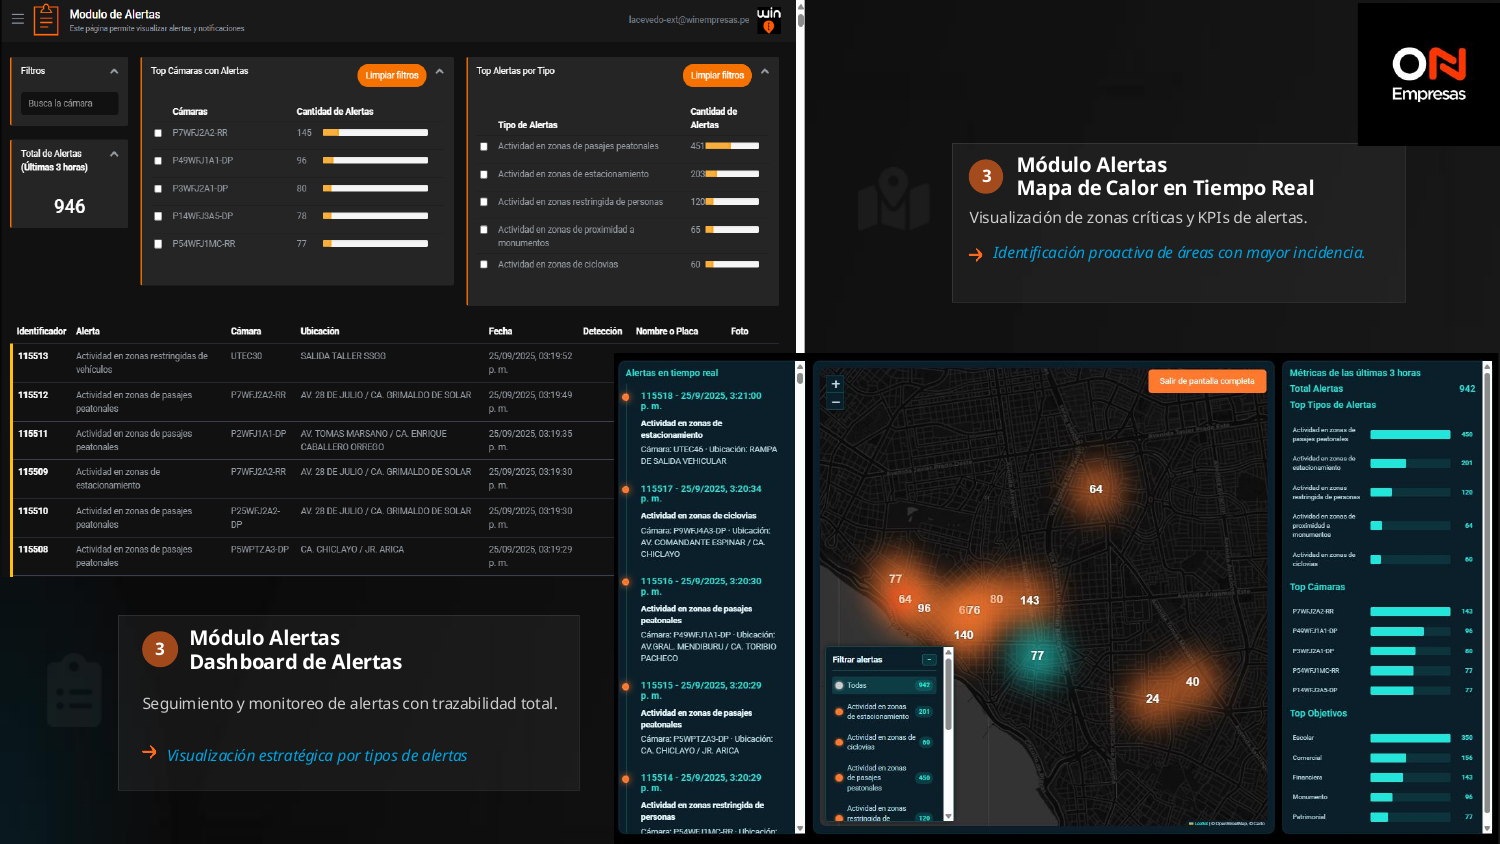Viewport: 1500px width, 844px height.
Task: Collapse the Total de Alertas panel
Action: [x=114, y=154]
